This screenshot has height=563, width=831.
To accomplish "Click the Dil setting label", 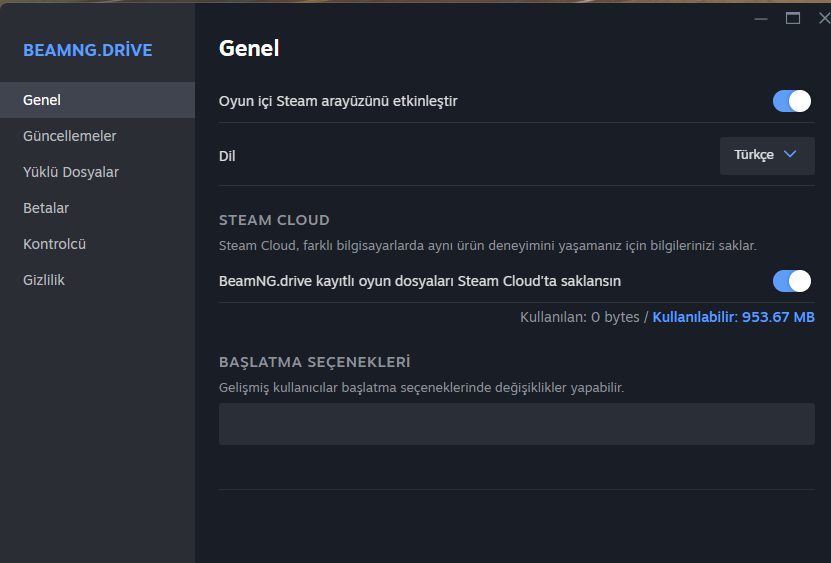I will (227, 156).
